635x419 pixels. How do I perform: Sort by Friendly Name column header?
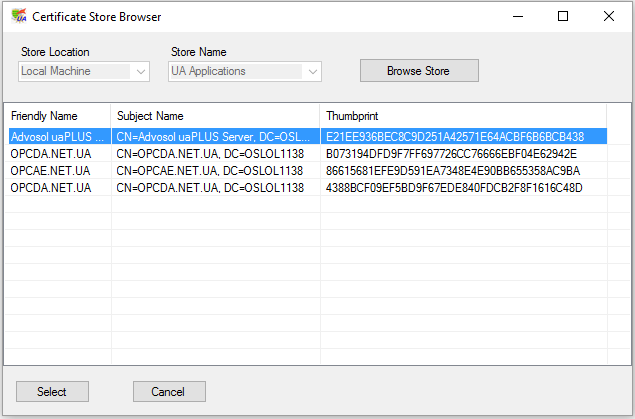(58, 116)
